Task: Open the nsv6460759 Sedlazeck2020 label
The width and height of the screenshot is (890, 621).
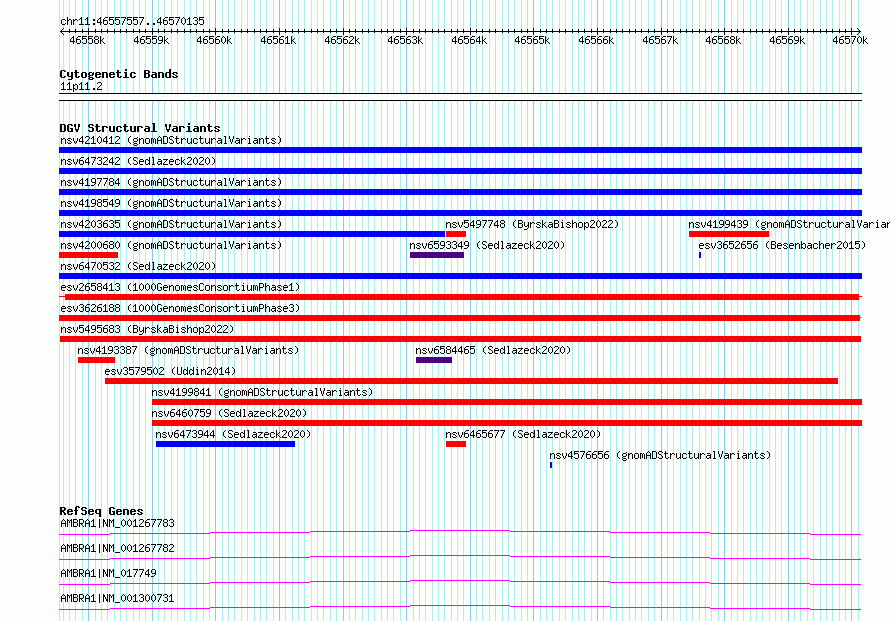Action: point(229,413)
